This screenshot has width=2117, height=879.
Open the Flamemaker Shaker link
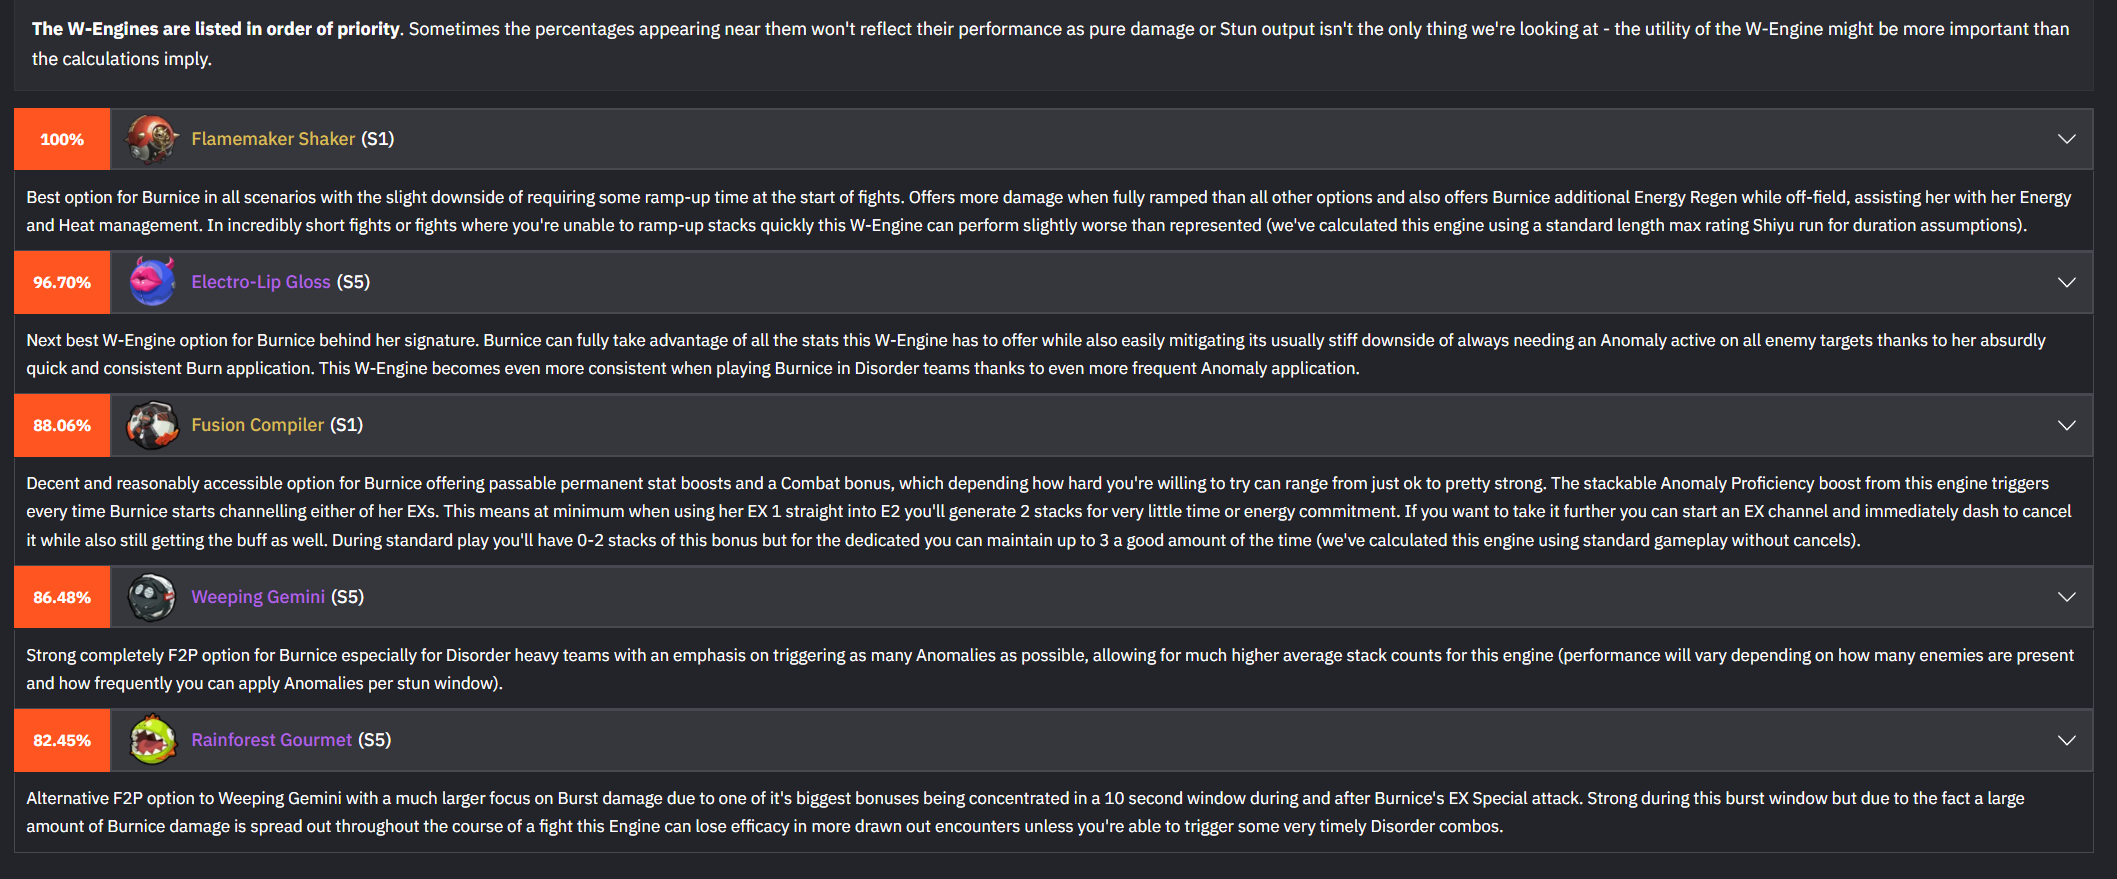tap(273, 139)
